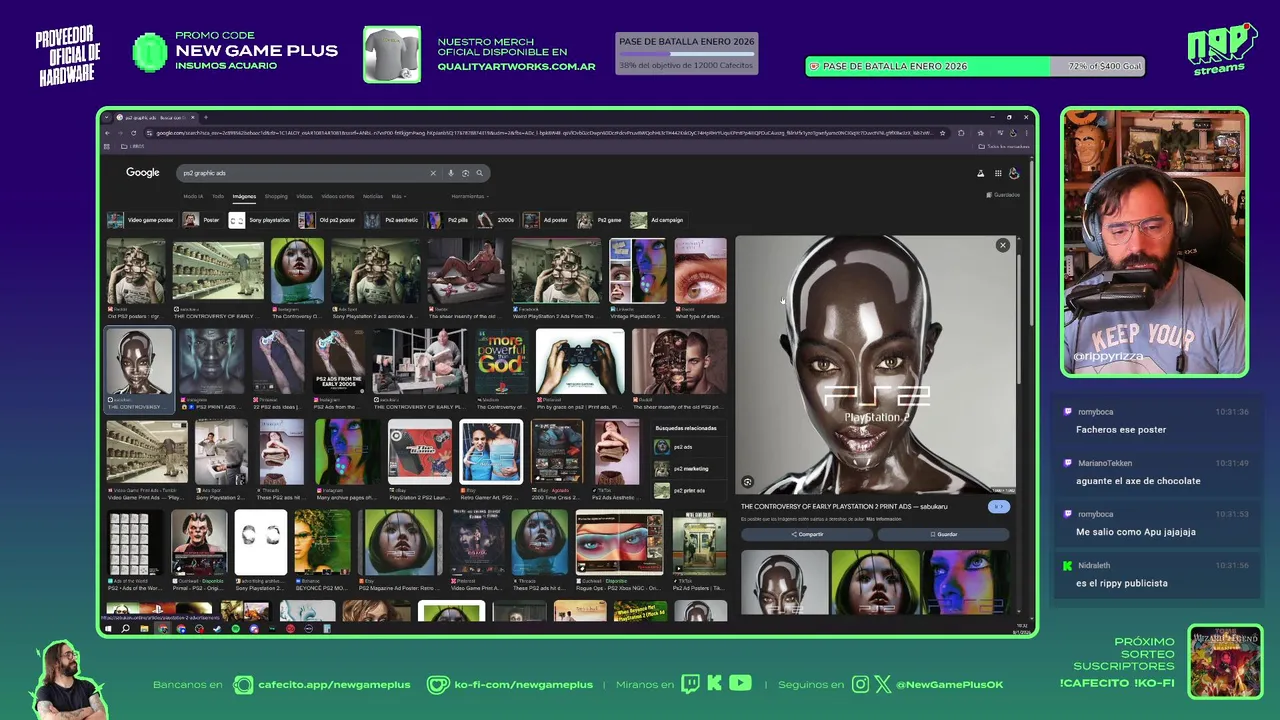
Task: Open the Google apps grid
Action: coord(997,173)
